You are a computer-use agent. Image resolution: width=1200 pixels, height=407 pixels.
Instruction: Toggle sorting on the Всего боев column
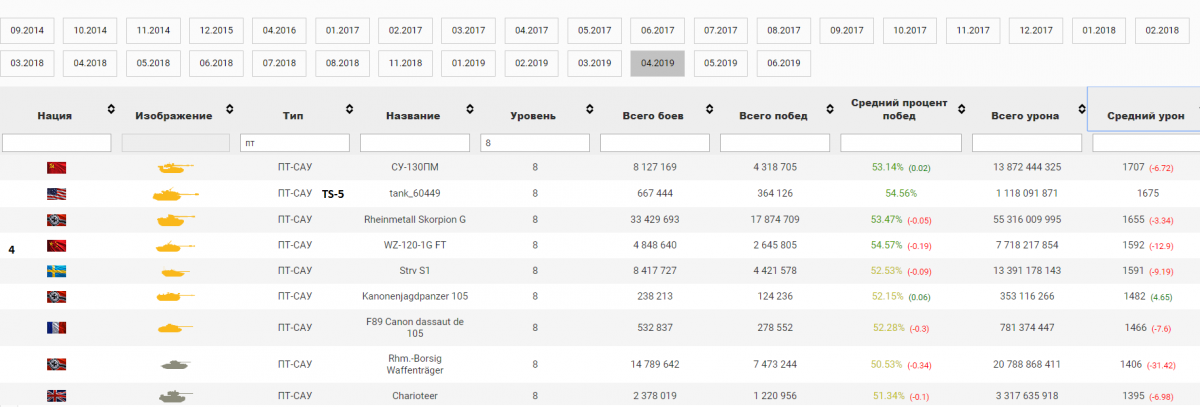[709, 109]
